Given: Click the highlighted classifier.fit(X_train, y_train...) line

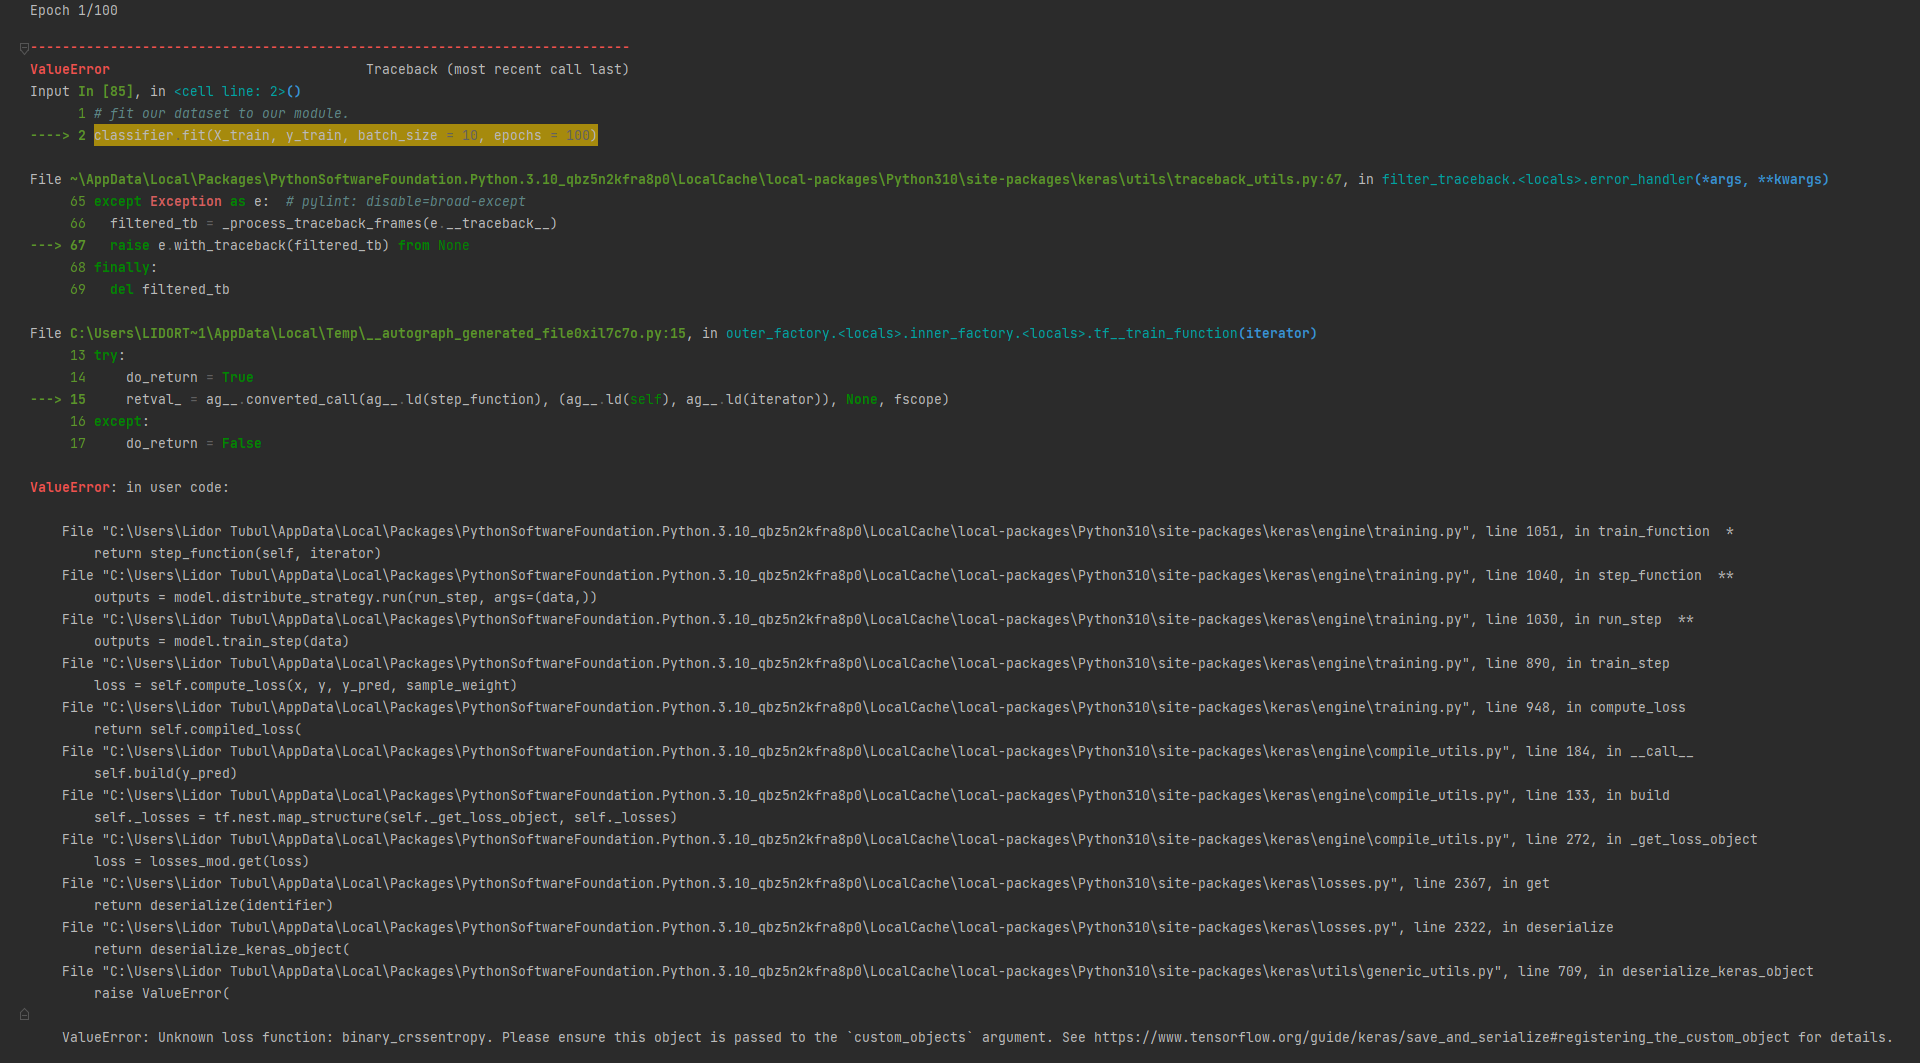Looking at the screenshot, I should [346, 135].
